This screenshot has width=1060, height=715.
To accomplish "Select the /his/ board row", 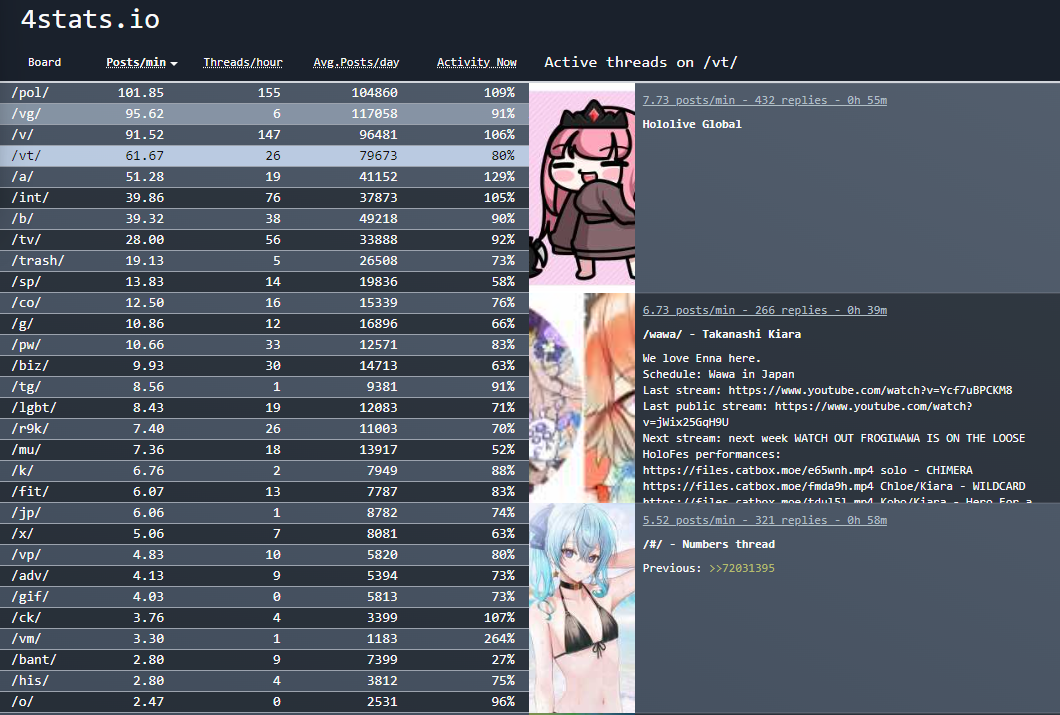I will click(264, 680).
